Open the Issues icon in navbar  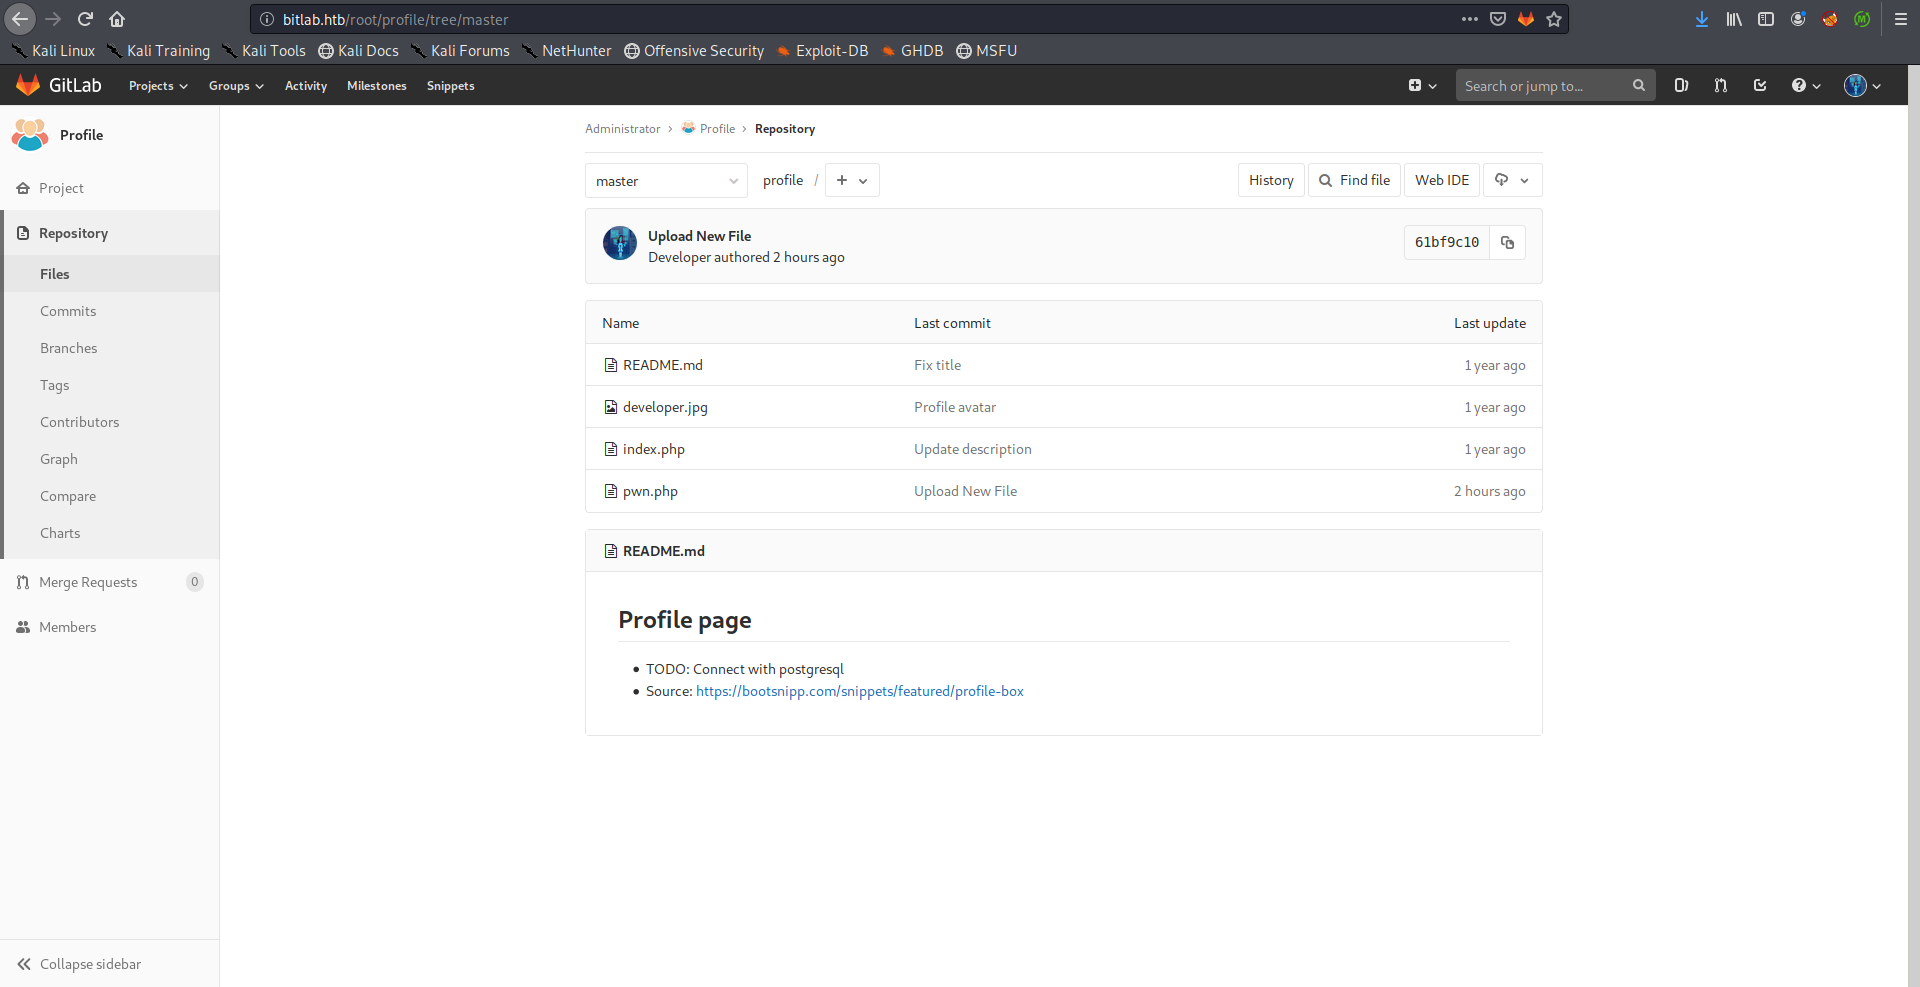1681,86
